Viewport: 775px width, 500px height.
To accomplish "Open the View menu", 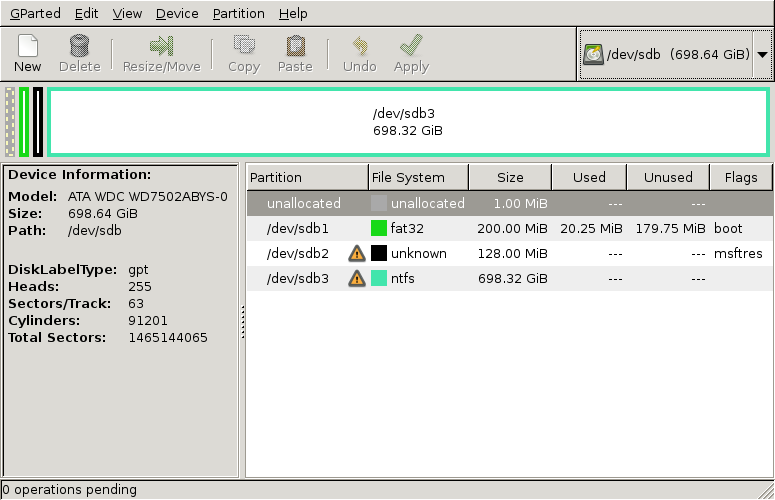I will (127, 13).
